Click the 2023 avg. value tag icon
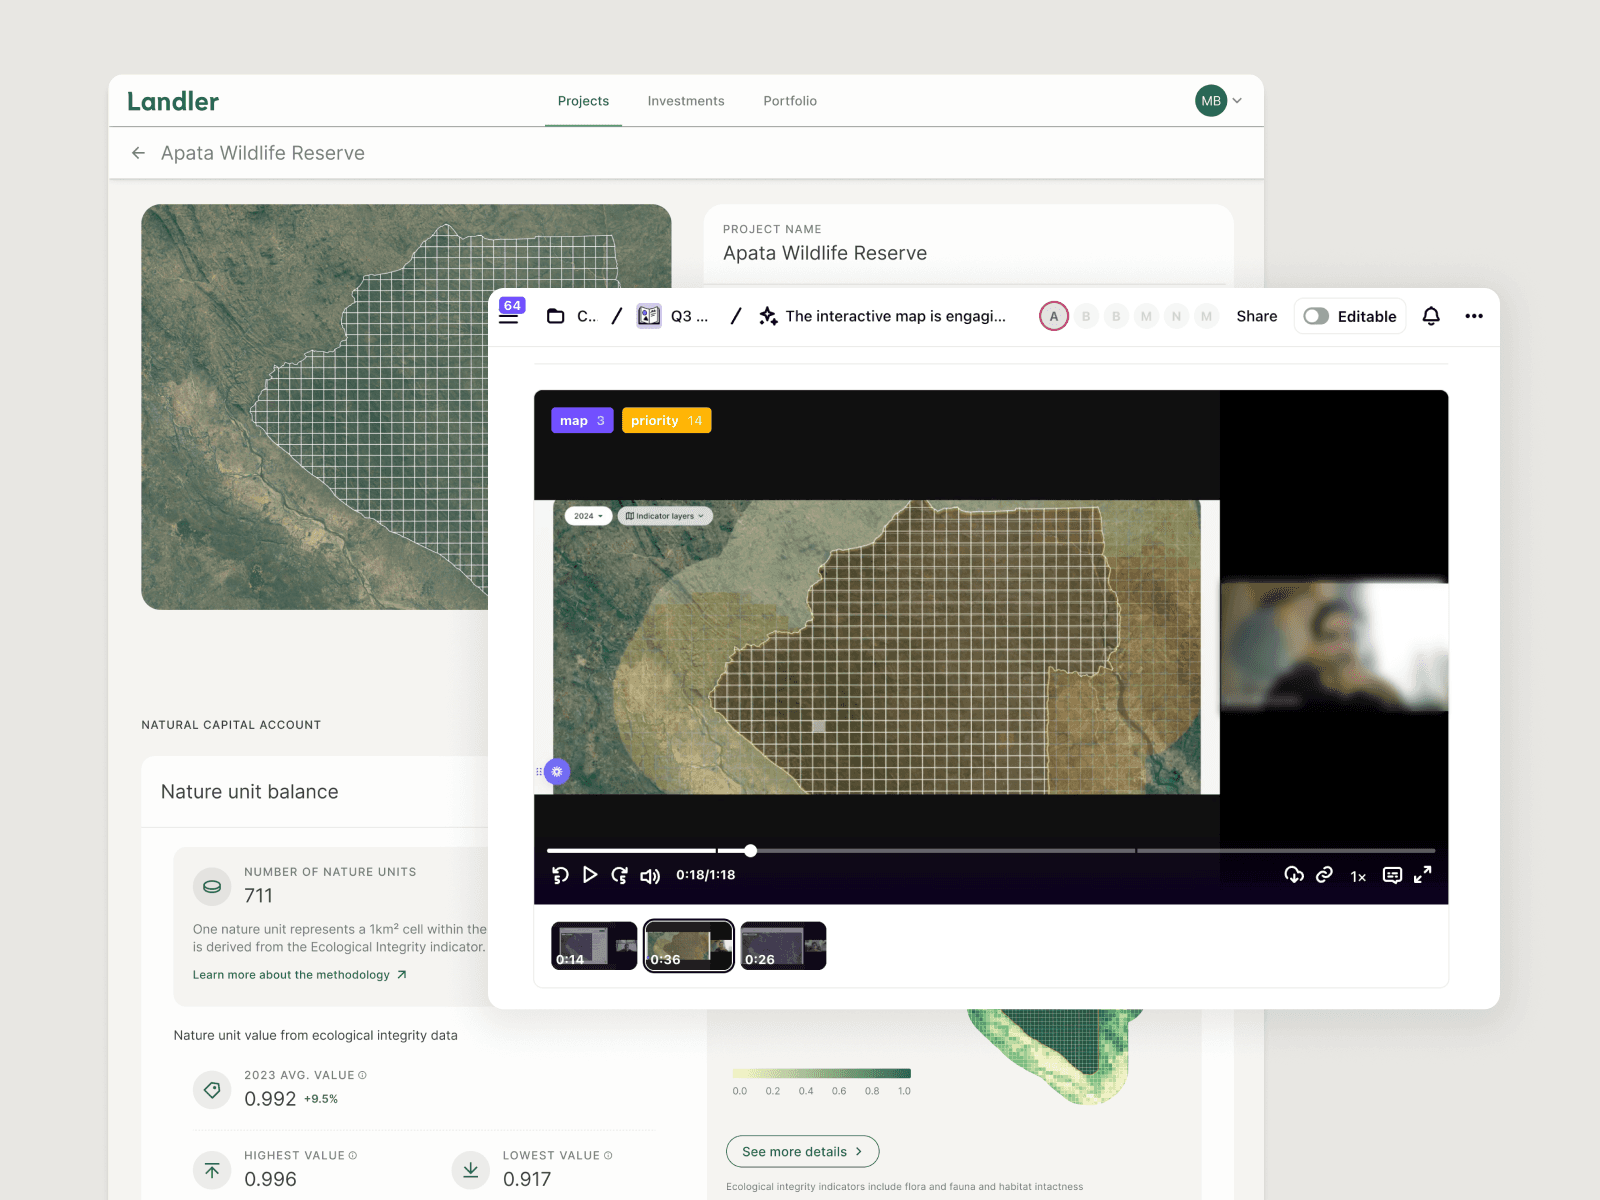The height and width of the screenshot is (1200, 1600). pyautogui.click(x=212, y=1090)
